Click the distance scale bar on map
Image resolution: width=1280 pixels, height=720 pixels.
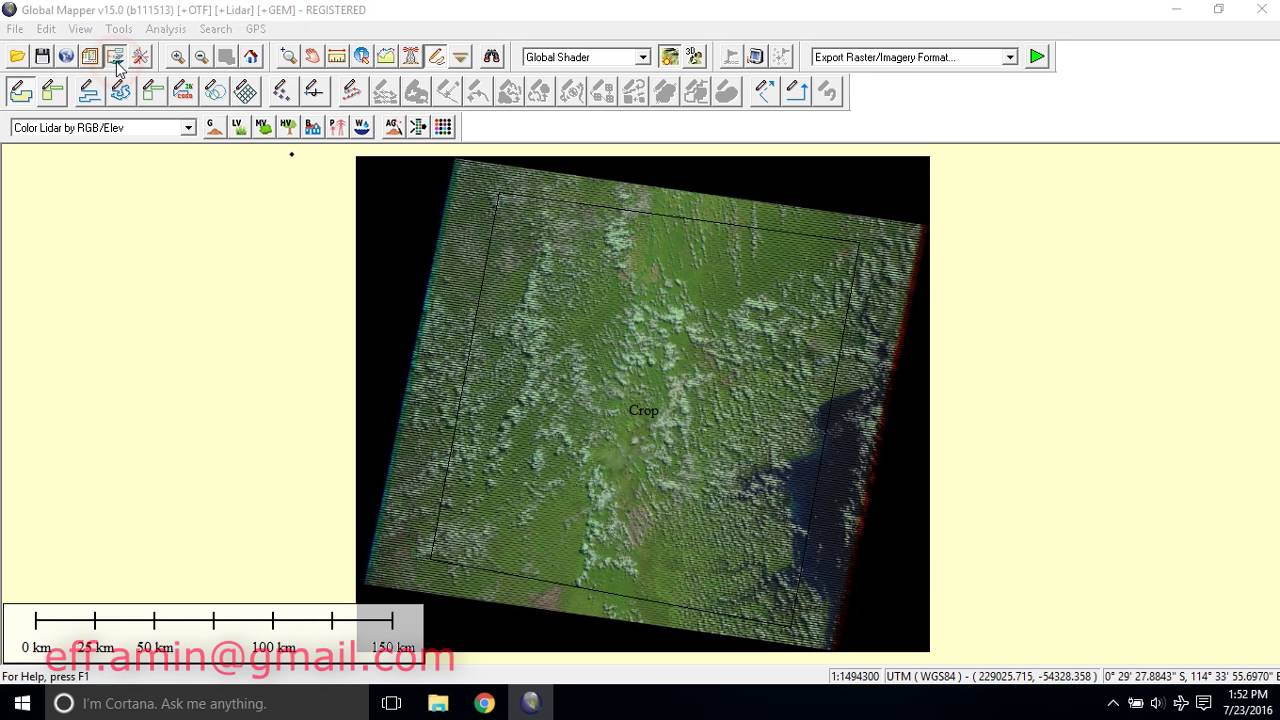tap(213, 632)
